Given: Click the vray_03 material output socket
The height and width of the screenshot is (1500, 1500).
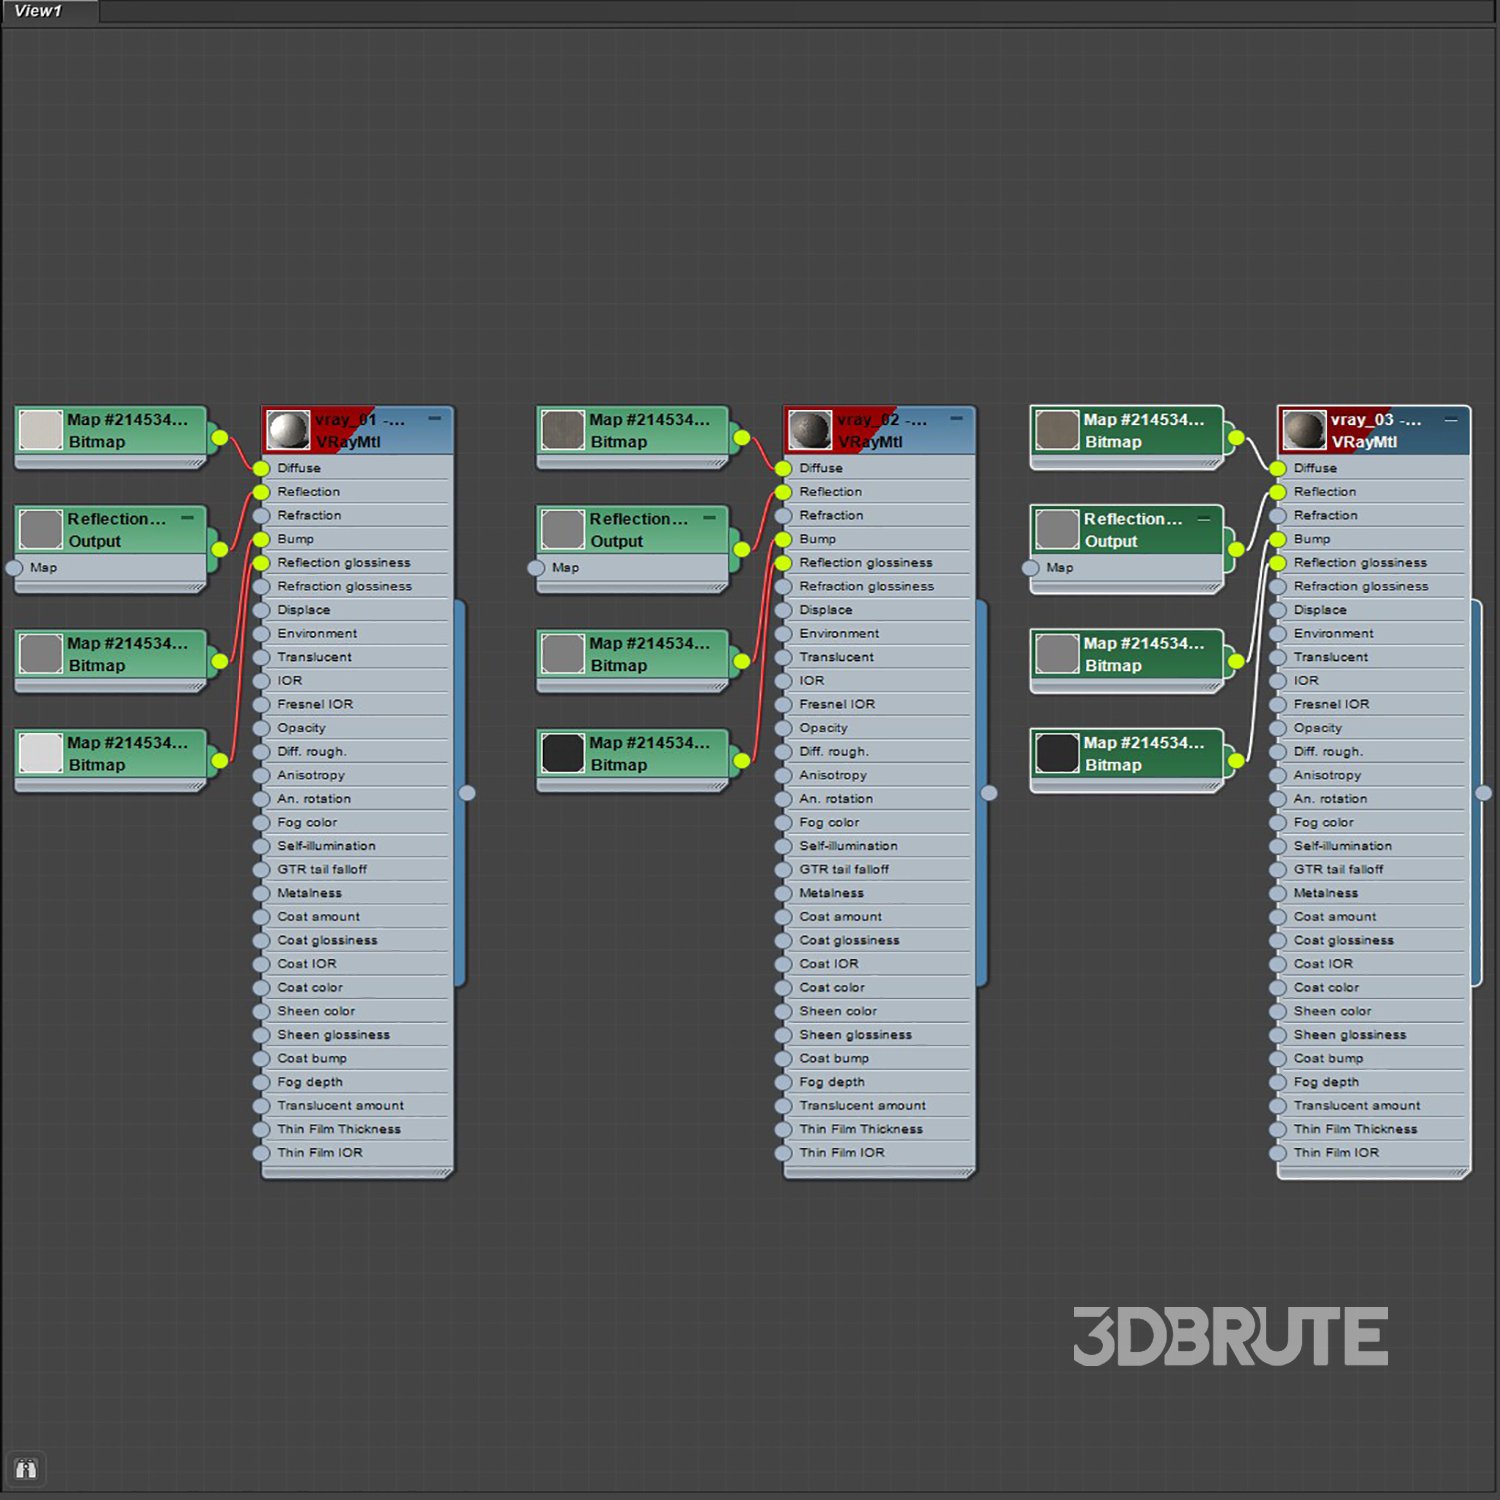Looking at the screenshot, I should tap(1484, 793).
